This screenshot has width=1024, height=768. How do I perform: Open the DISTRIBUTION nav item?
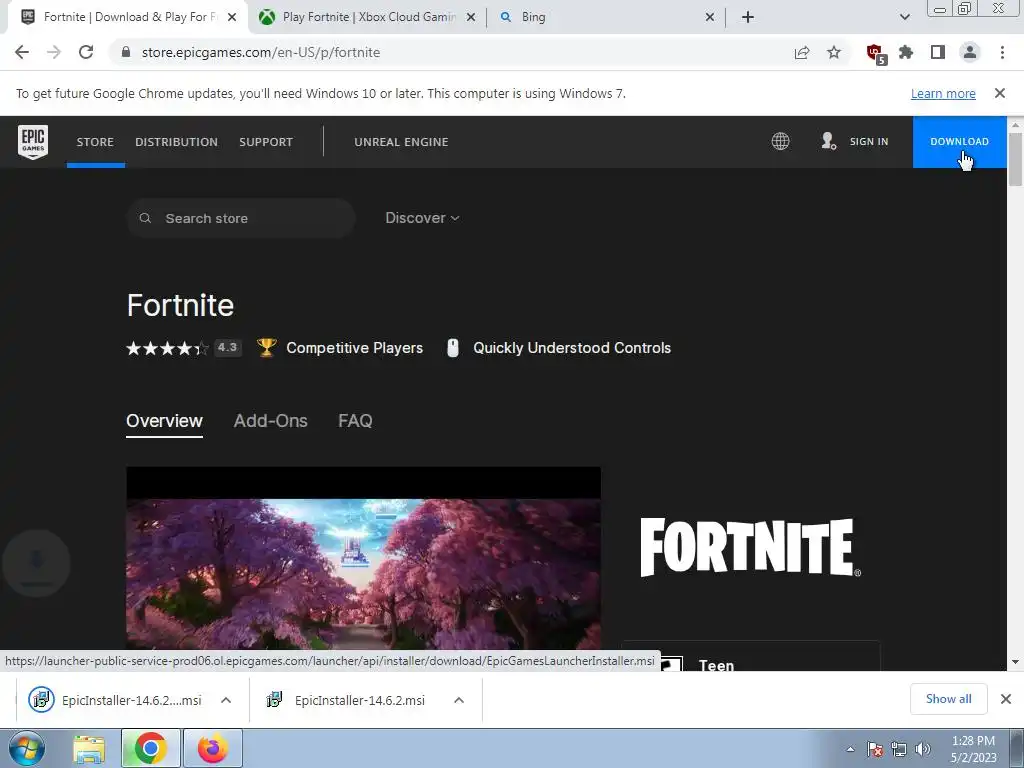176,142
